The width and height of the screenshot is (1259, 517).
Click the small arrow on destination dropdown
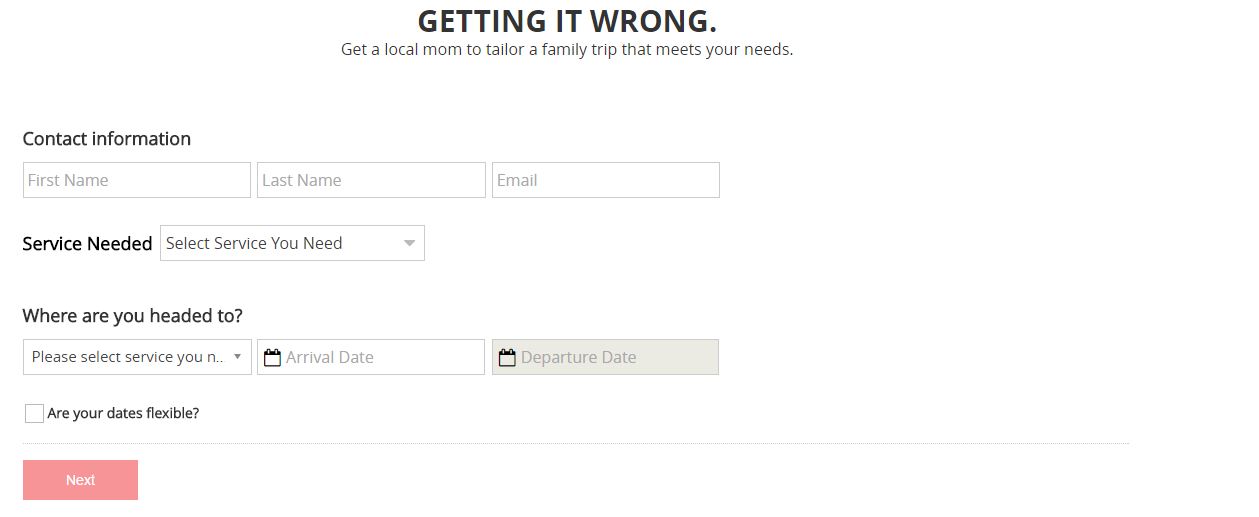[237, 357]
